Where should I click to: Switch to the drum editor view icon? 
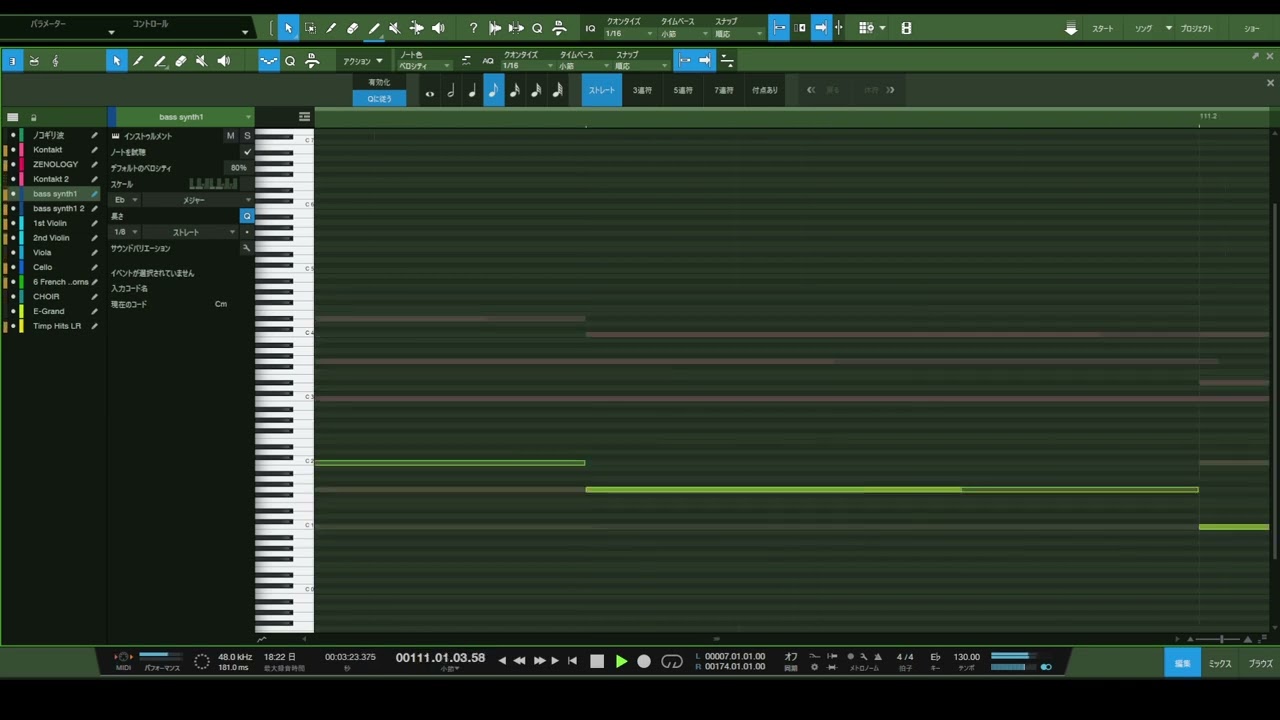pyautogui.click(x=34, y=61)
